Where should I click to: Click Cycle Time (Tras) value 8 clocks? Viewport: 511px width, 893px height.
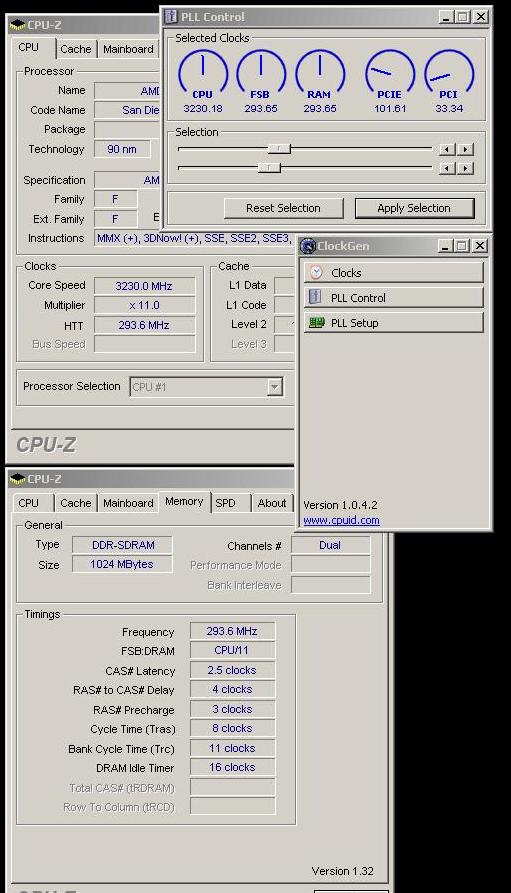[x=232, y=728]
